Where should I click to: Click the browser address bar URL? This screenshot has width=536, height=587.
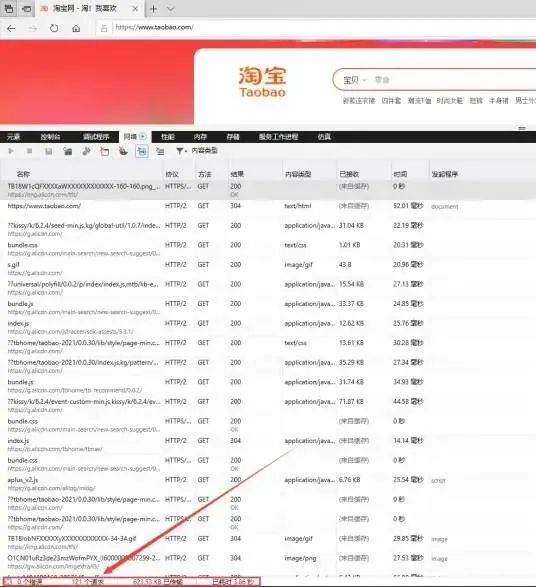click(154, 27)
